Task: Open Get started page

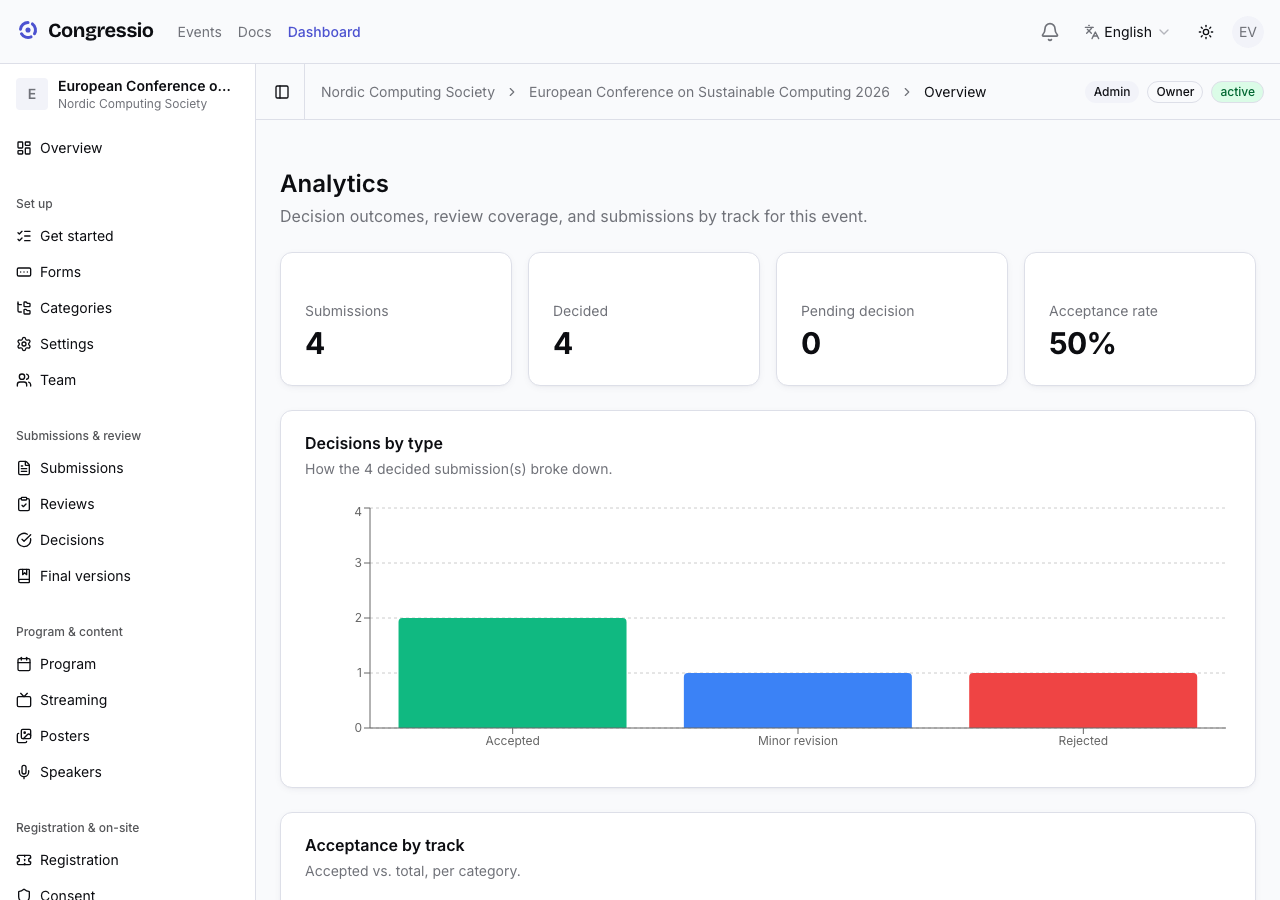Action: 127,236
